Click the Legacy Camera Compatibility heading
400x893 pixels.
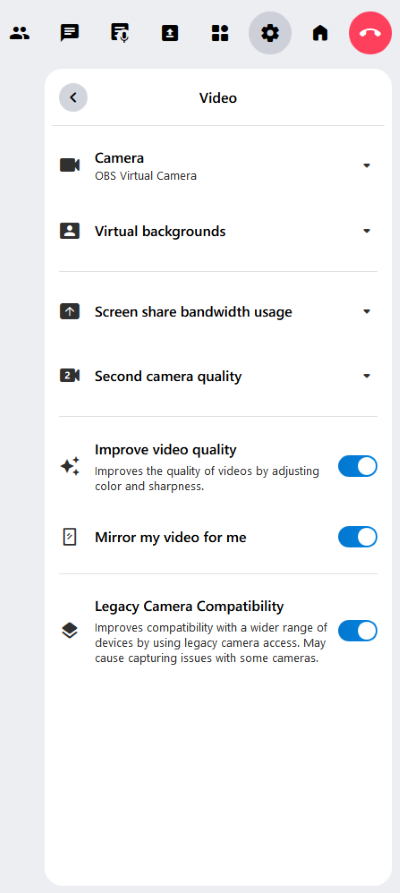189,605
